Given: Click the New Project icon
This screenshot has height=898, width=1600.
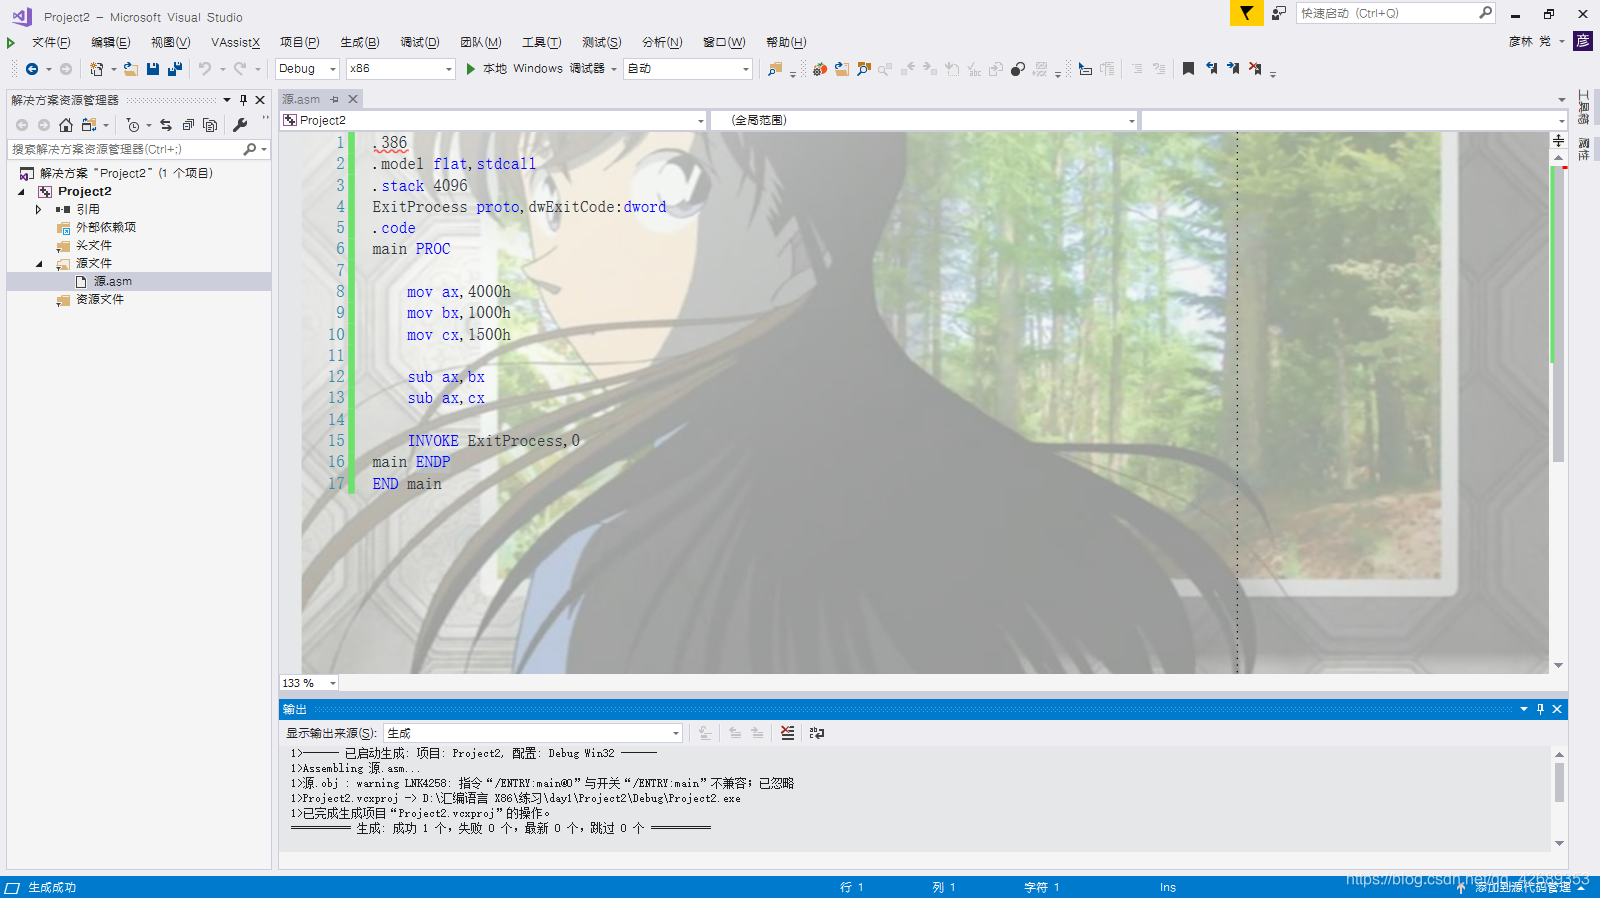Looking at the screenshot, I should [x=96, y=69].
